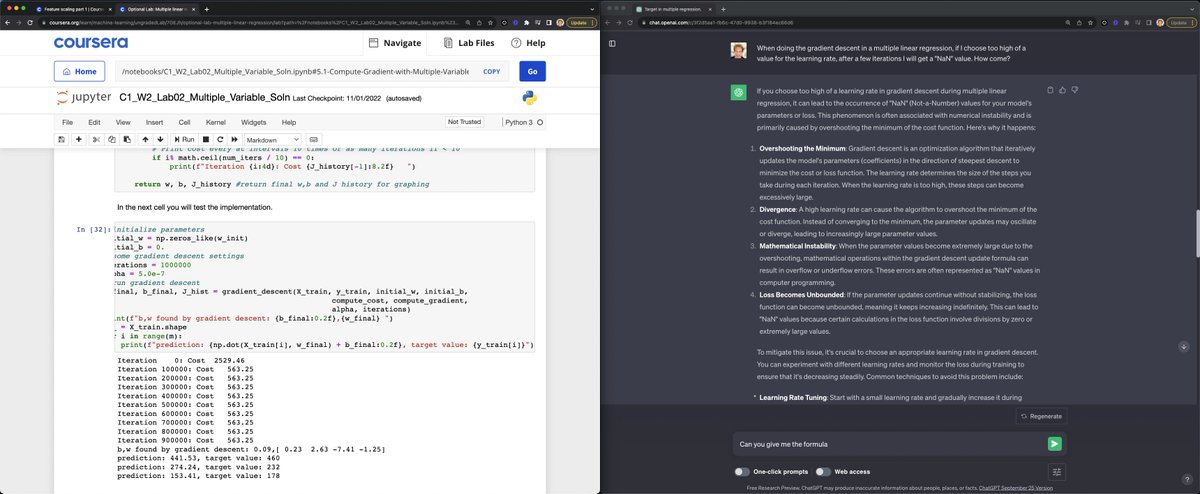Go back in the Coursera browser window
Image resolution: width=1200 pixels, height=494 pixels.
coord(8,22)
